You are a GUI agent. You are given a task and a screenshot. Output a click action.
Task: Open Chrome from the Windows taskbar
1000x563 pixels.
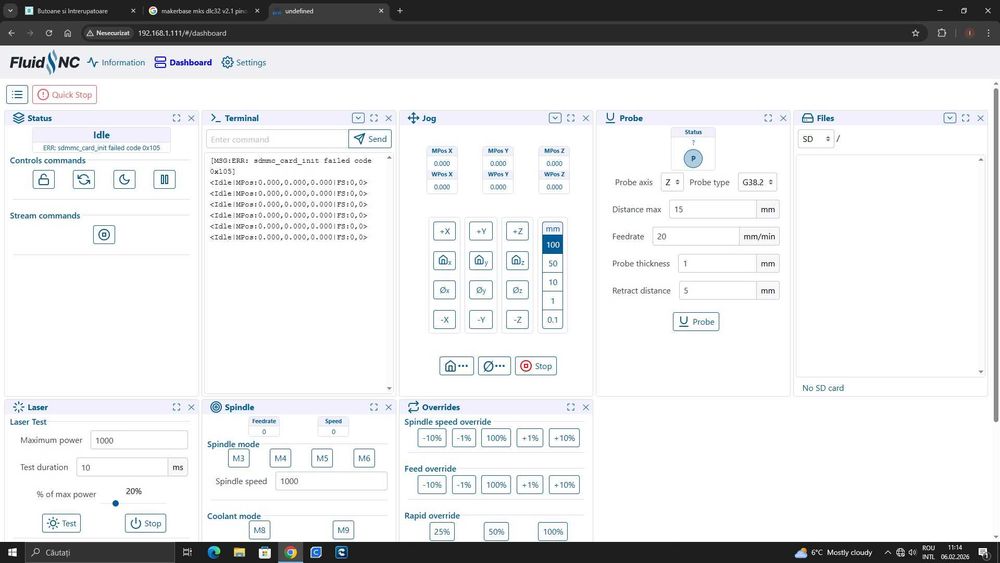290,552
